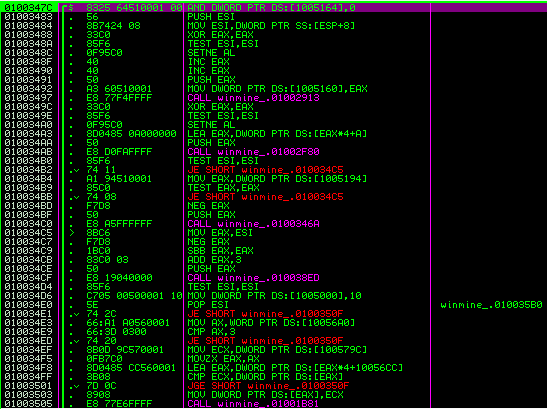
Task: Select the PUSH ESI instruction at 01003483
Action: [x=211, y=17]
